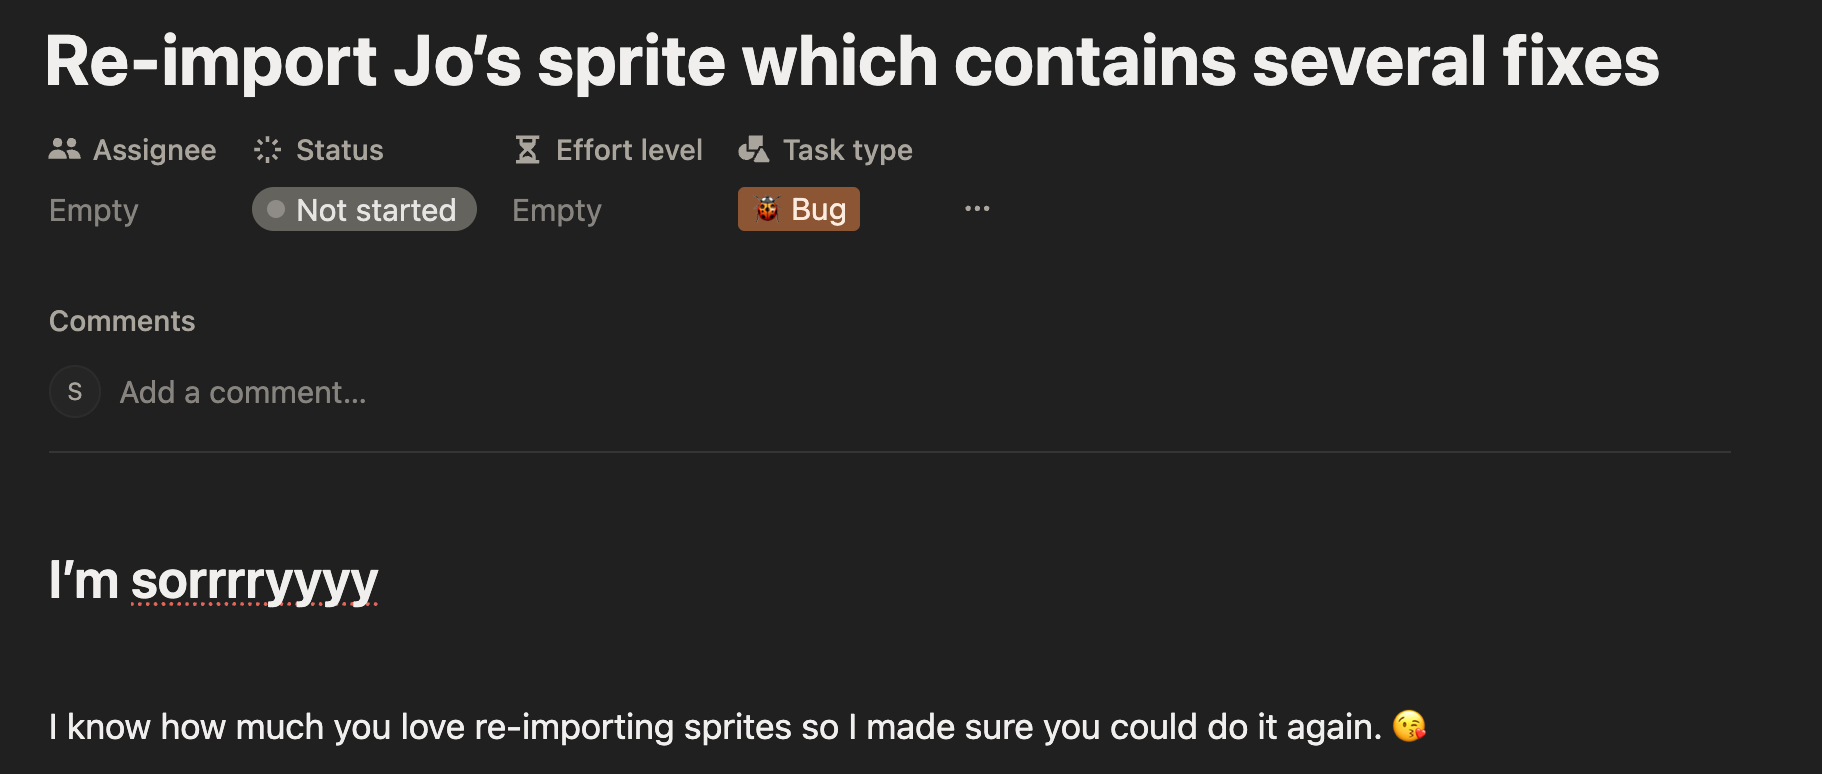Image resolution: width=1822 pixels, height=774 pixels.
Task: Set the Empty Assignee value
Action: point(94,210)
